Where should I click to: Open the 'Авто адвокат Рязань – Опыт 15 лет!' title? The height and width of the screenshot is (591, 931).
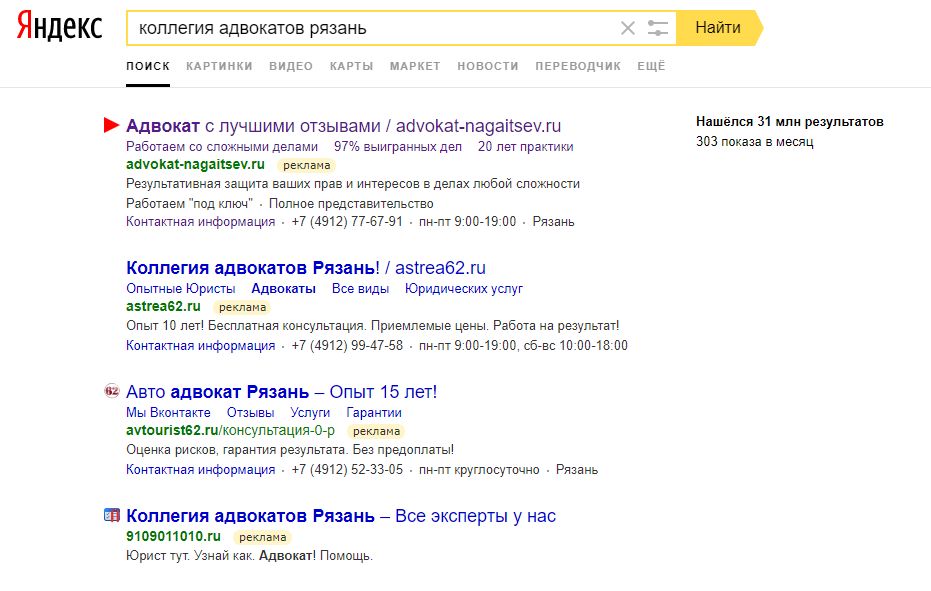(281, 392)
